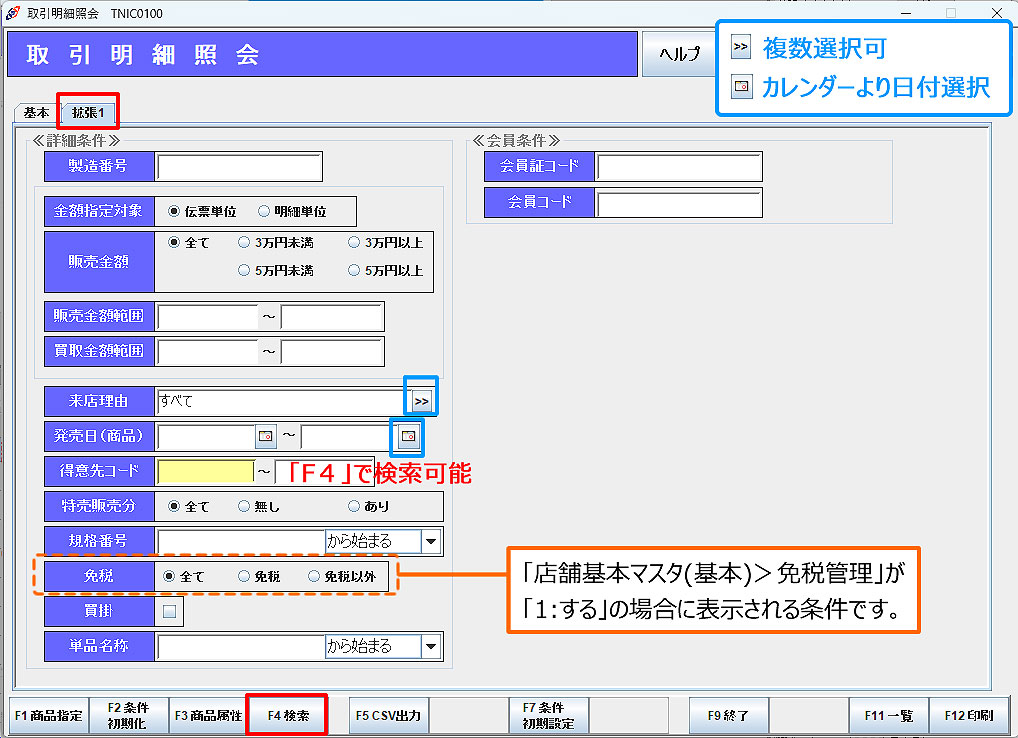Focus 発売日(商品) start date field
Viewport: 1018px width, 738px height.
[206, 436]
